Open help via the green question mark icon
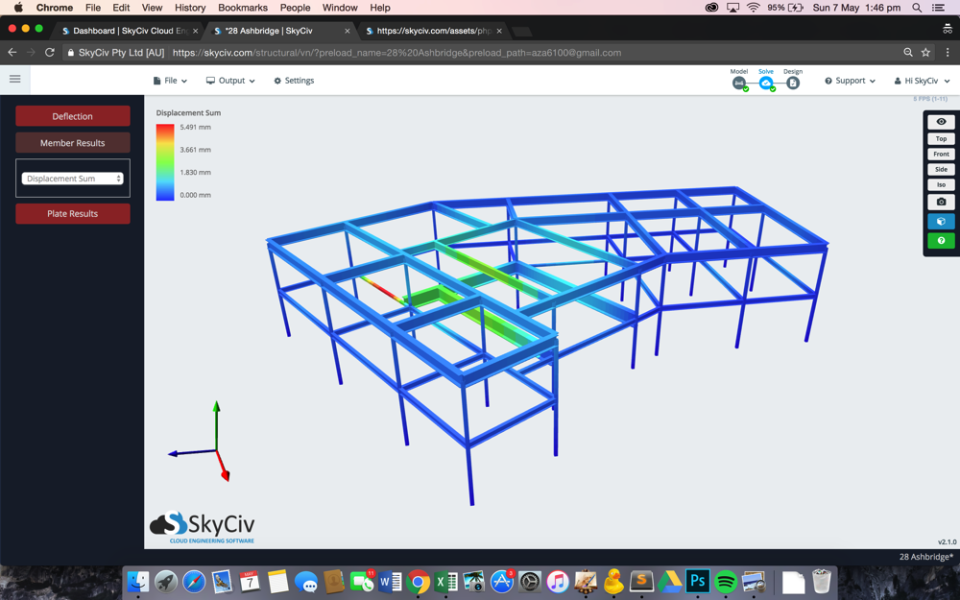 tap(940, 240)
